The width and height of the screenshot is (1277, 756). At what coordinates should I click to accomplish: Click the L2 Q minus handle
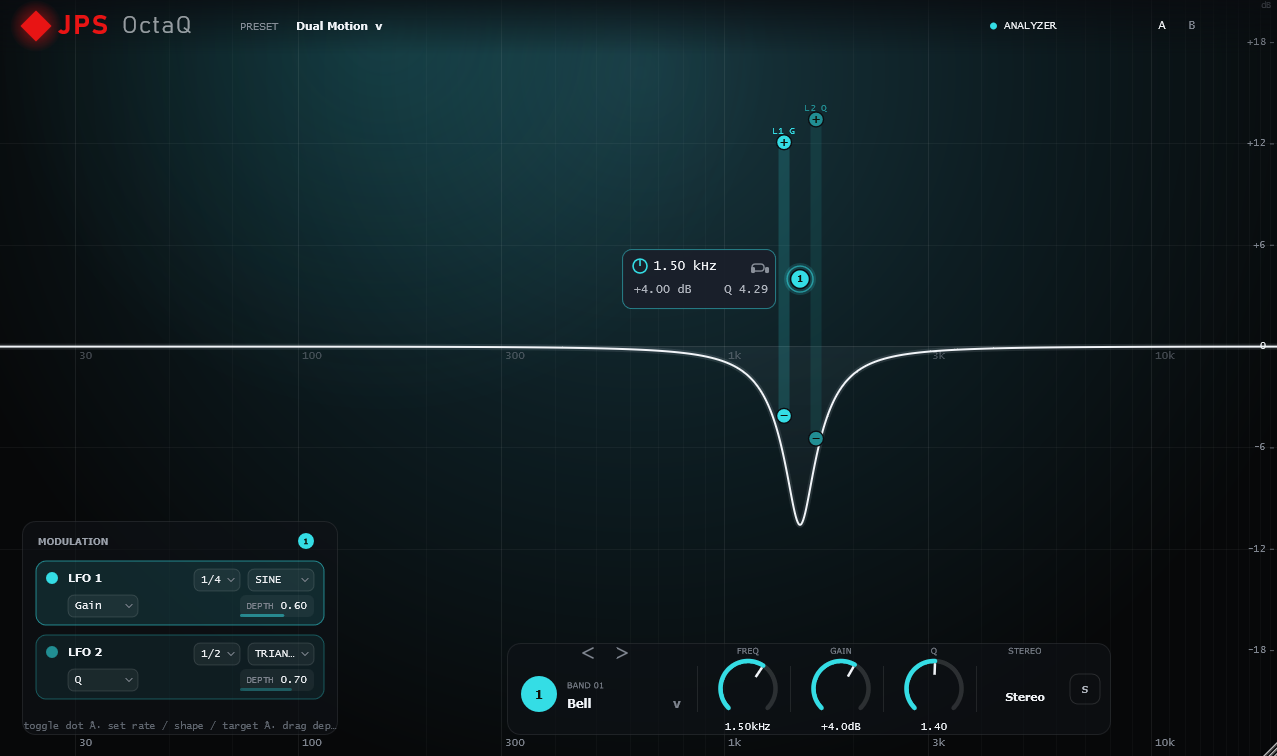click(816, 438)
